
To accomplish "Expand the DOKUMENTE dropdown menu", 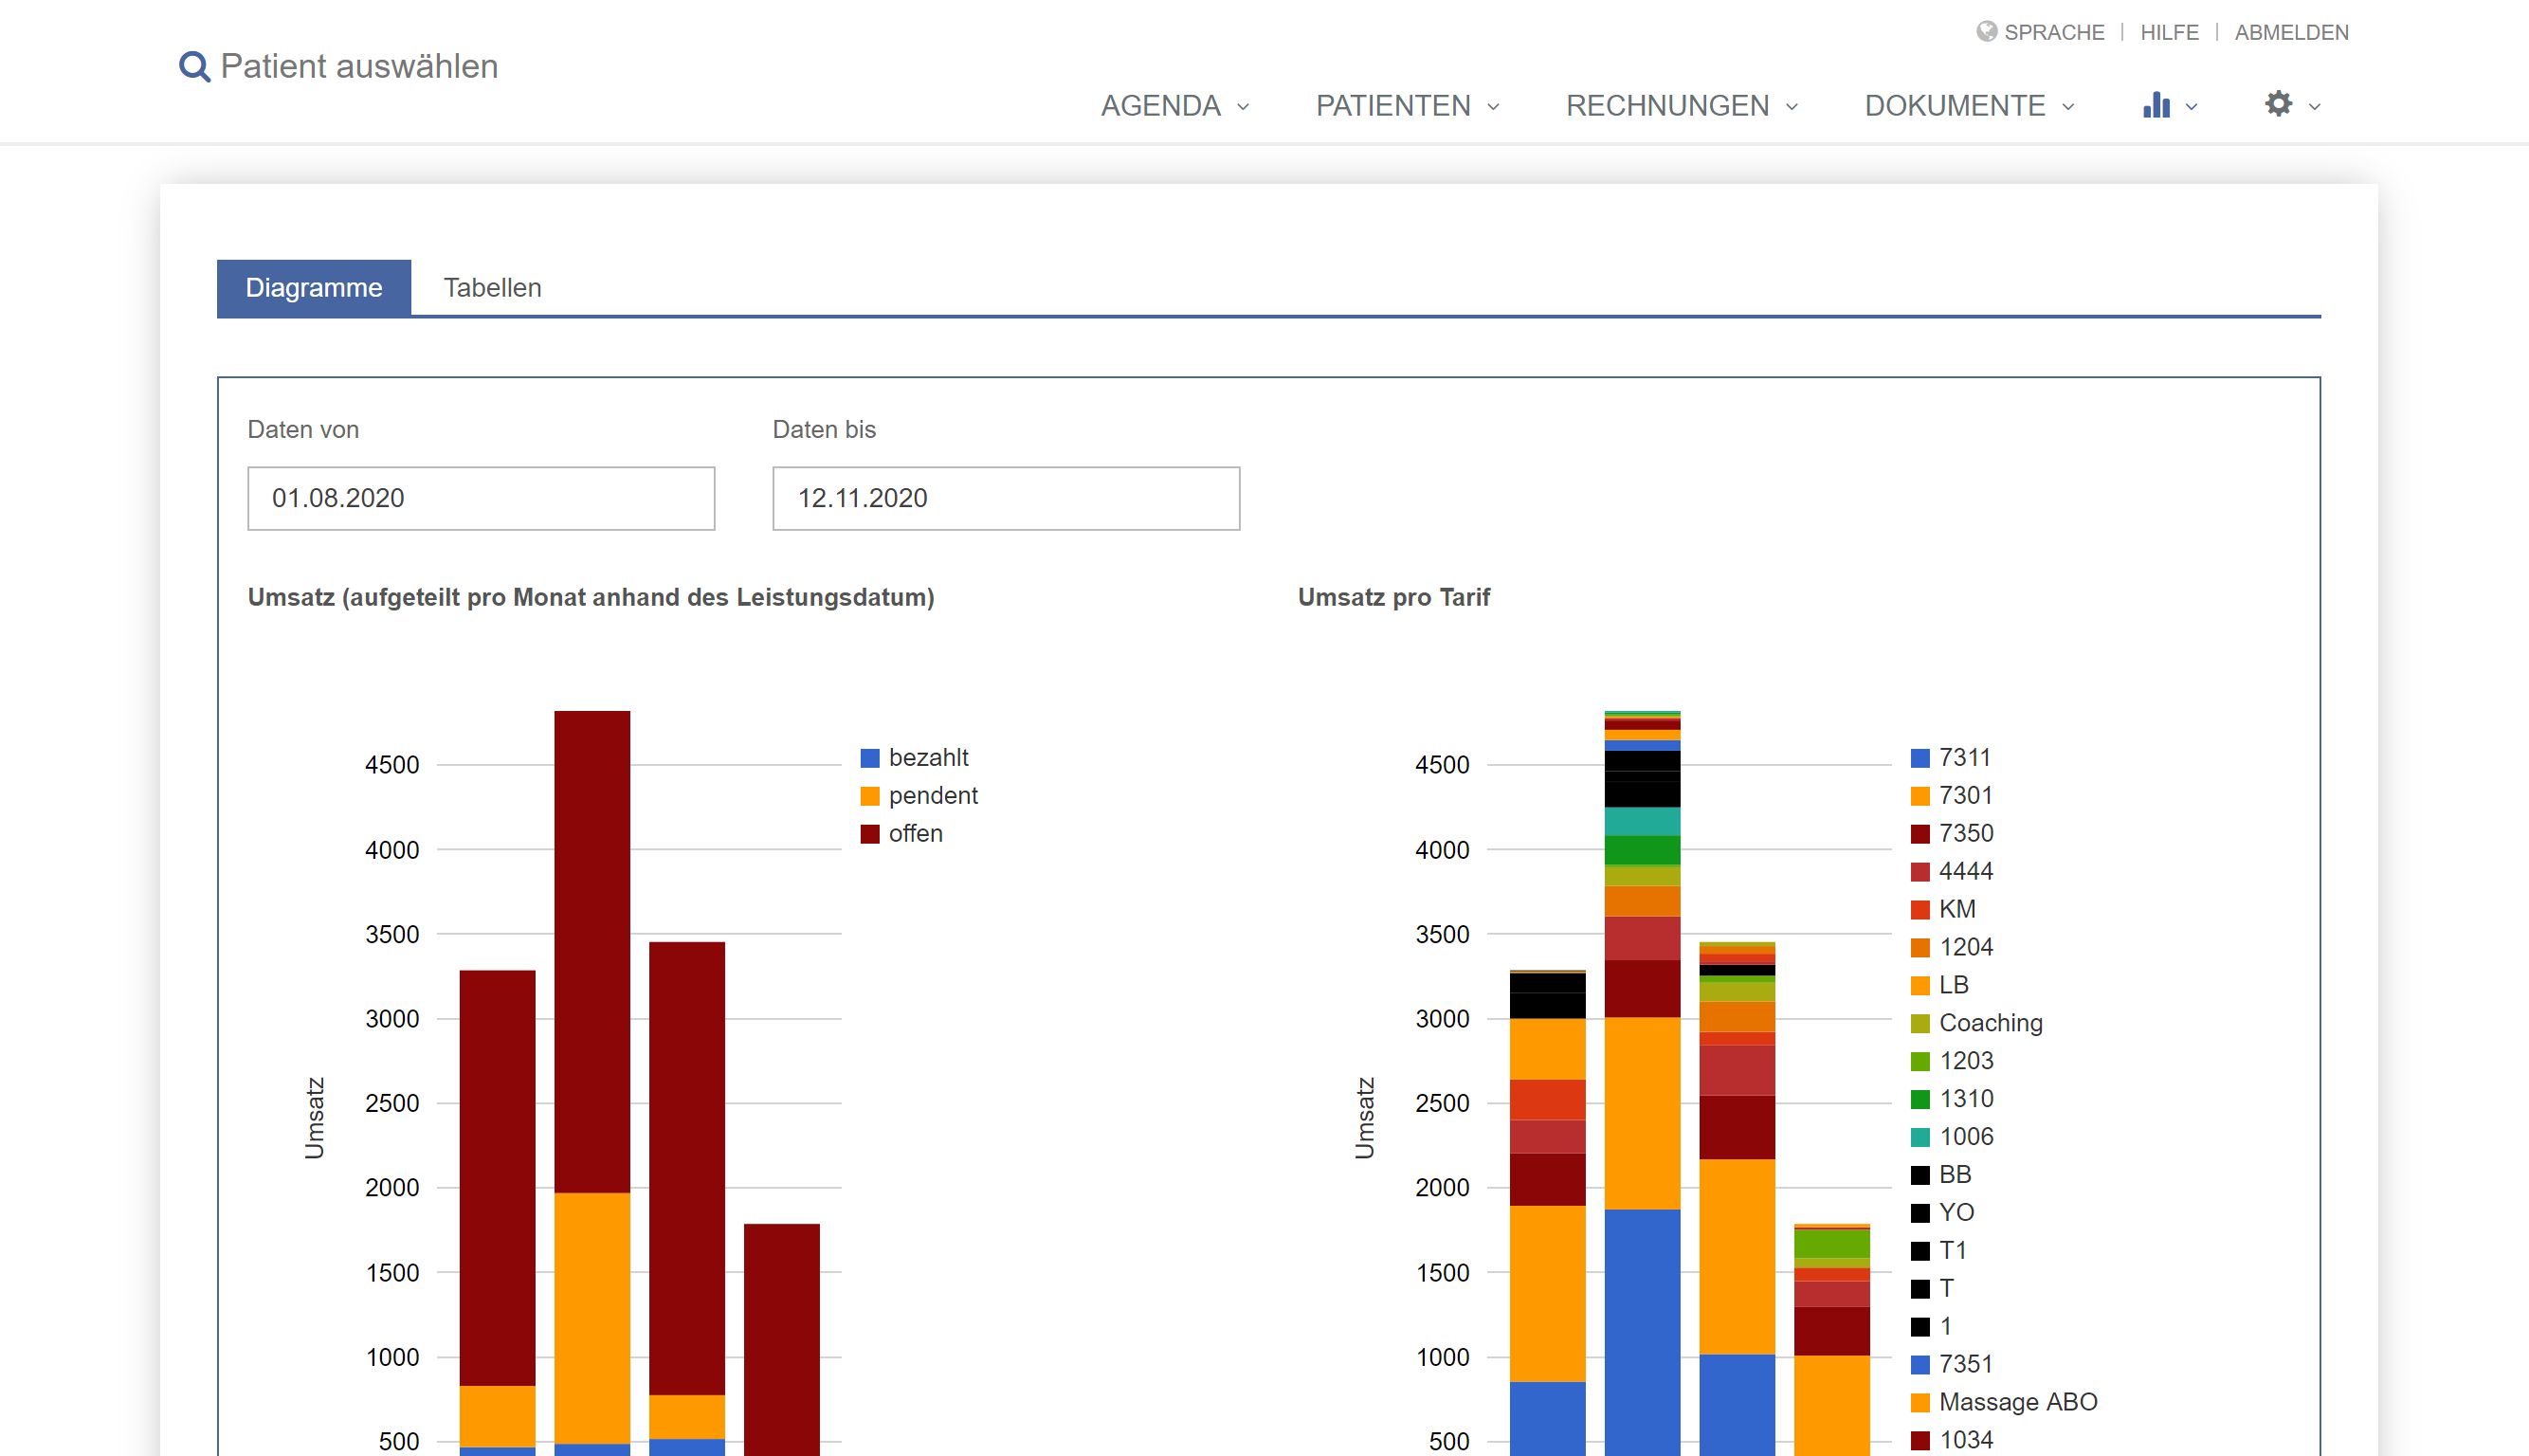I will 1969,105.
